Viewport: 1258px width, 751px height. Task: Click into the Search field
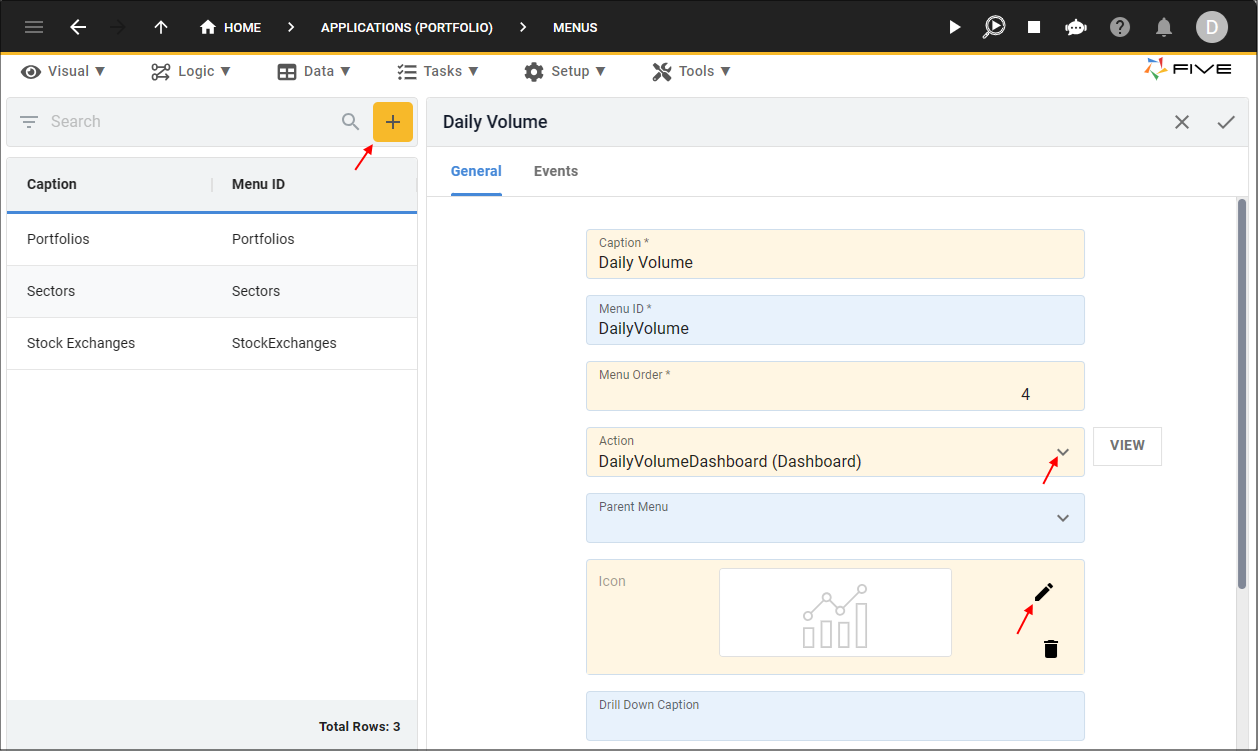pyautogui.click(x=190, y=121)
